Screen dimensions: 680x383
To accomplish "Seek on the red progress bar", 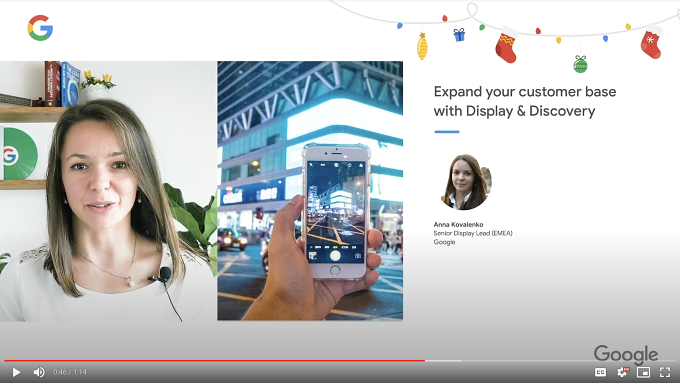I will pos(340,360).
